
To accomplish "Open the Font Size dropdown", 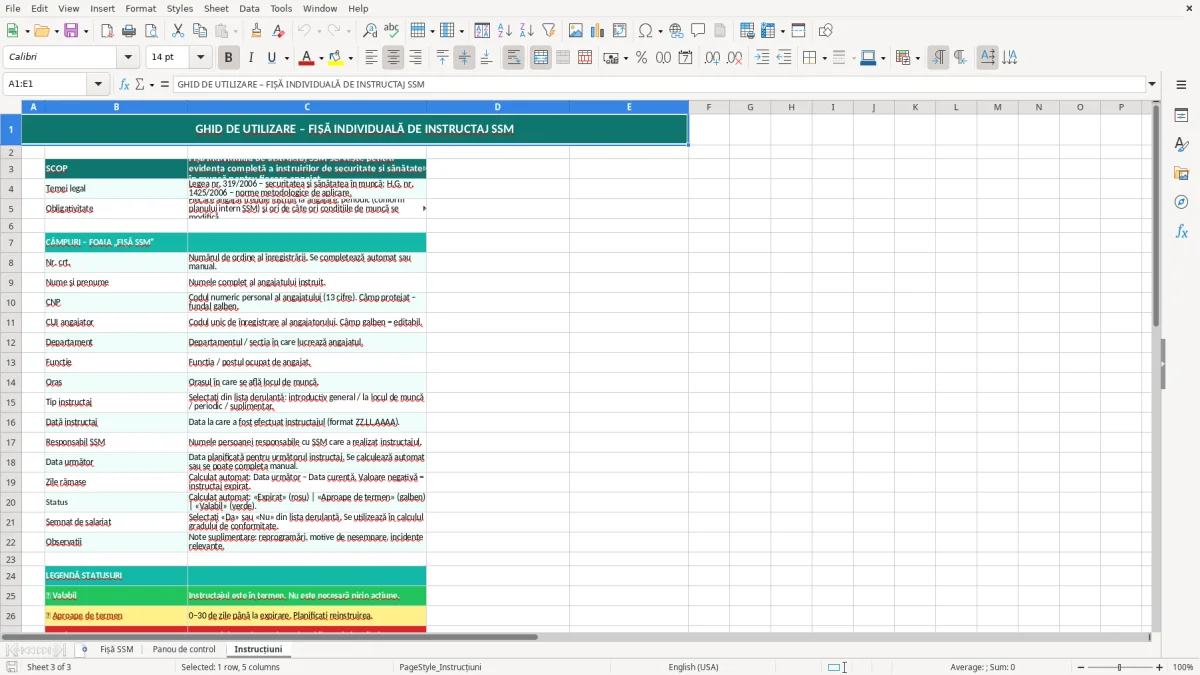I will point(201,58).
